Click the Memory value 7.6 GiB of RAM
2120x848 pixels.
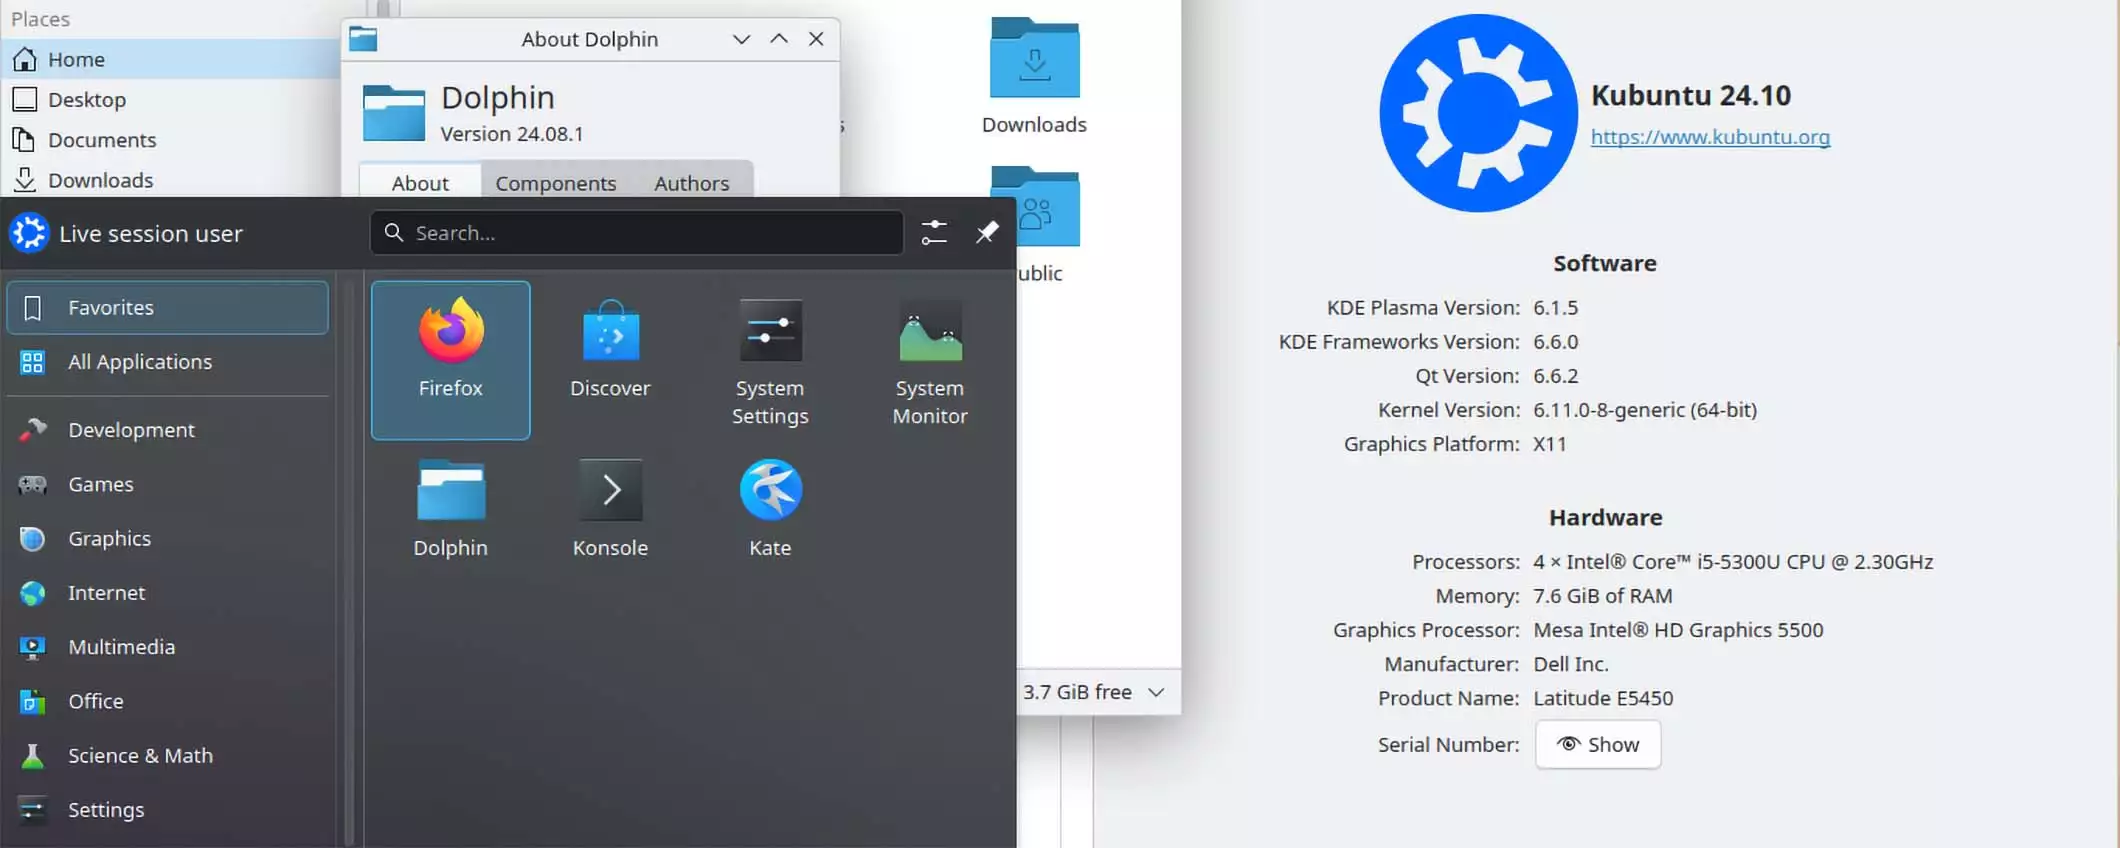point(1602,596)
